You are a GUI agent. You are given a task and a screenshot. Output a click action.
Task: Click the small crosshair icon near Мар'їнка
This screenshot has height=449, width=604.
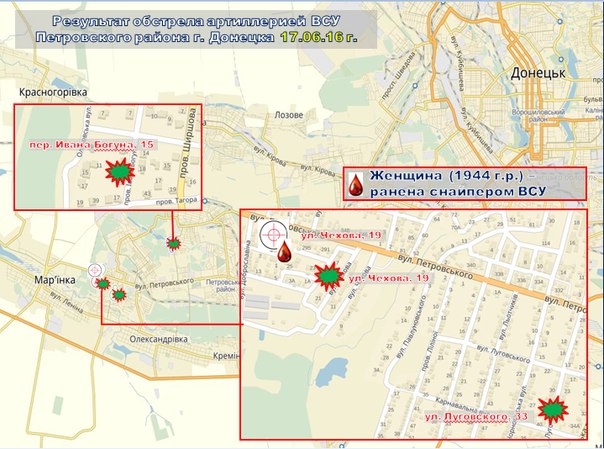(96, 270)
